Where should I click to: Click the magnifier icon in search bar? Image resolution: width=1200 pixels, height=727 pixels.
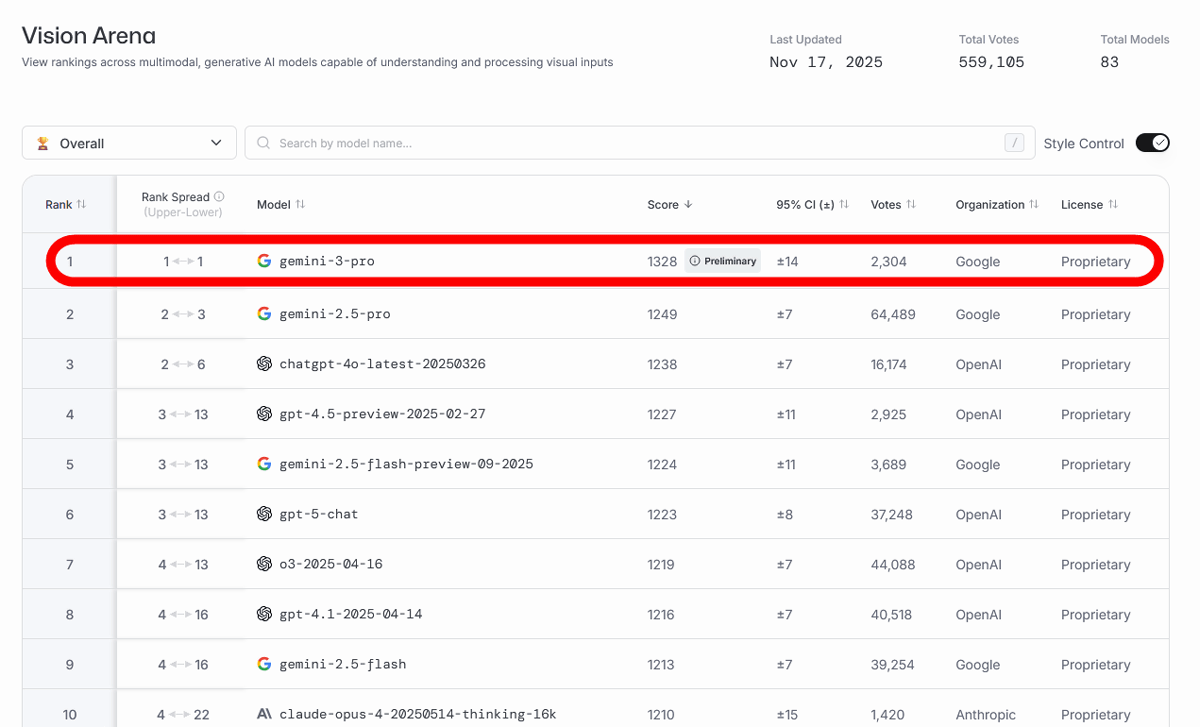pyautogui.click(x=264, y=143)
